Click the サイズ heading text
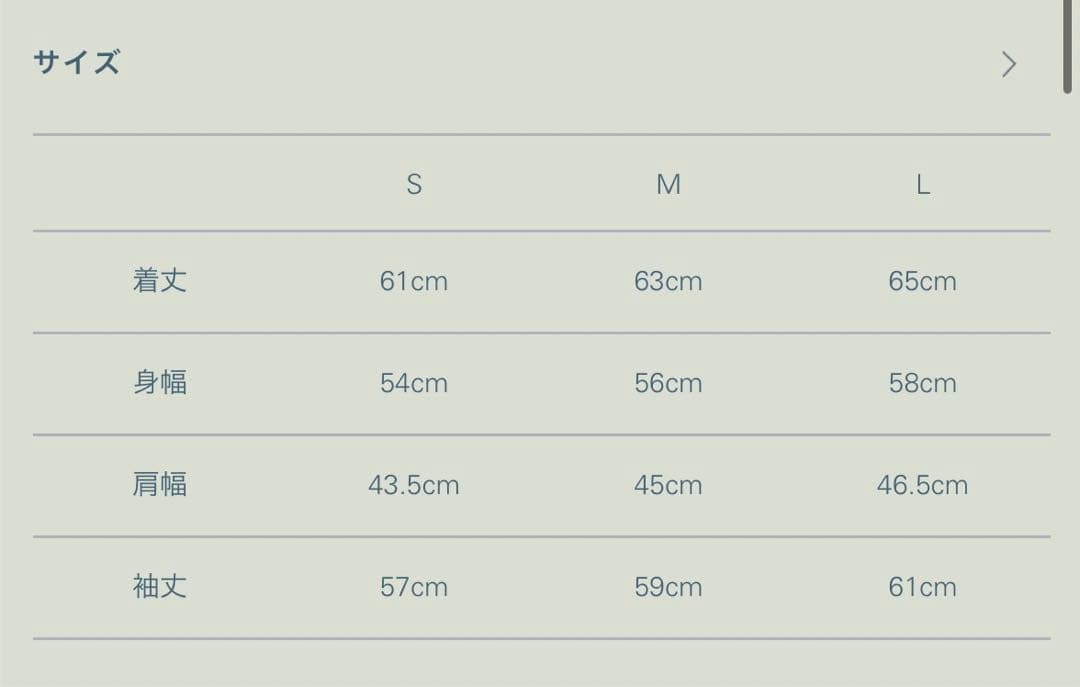The image size is (1080, 687). click(76, 63)
